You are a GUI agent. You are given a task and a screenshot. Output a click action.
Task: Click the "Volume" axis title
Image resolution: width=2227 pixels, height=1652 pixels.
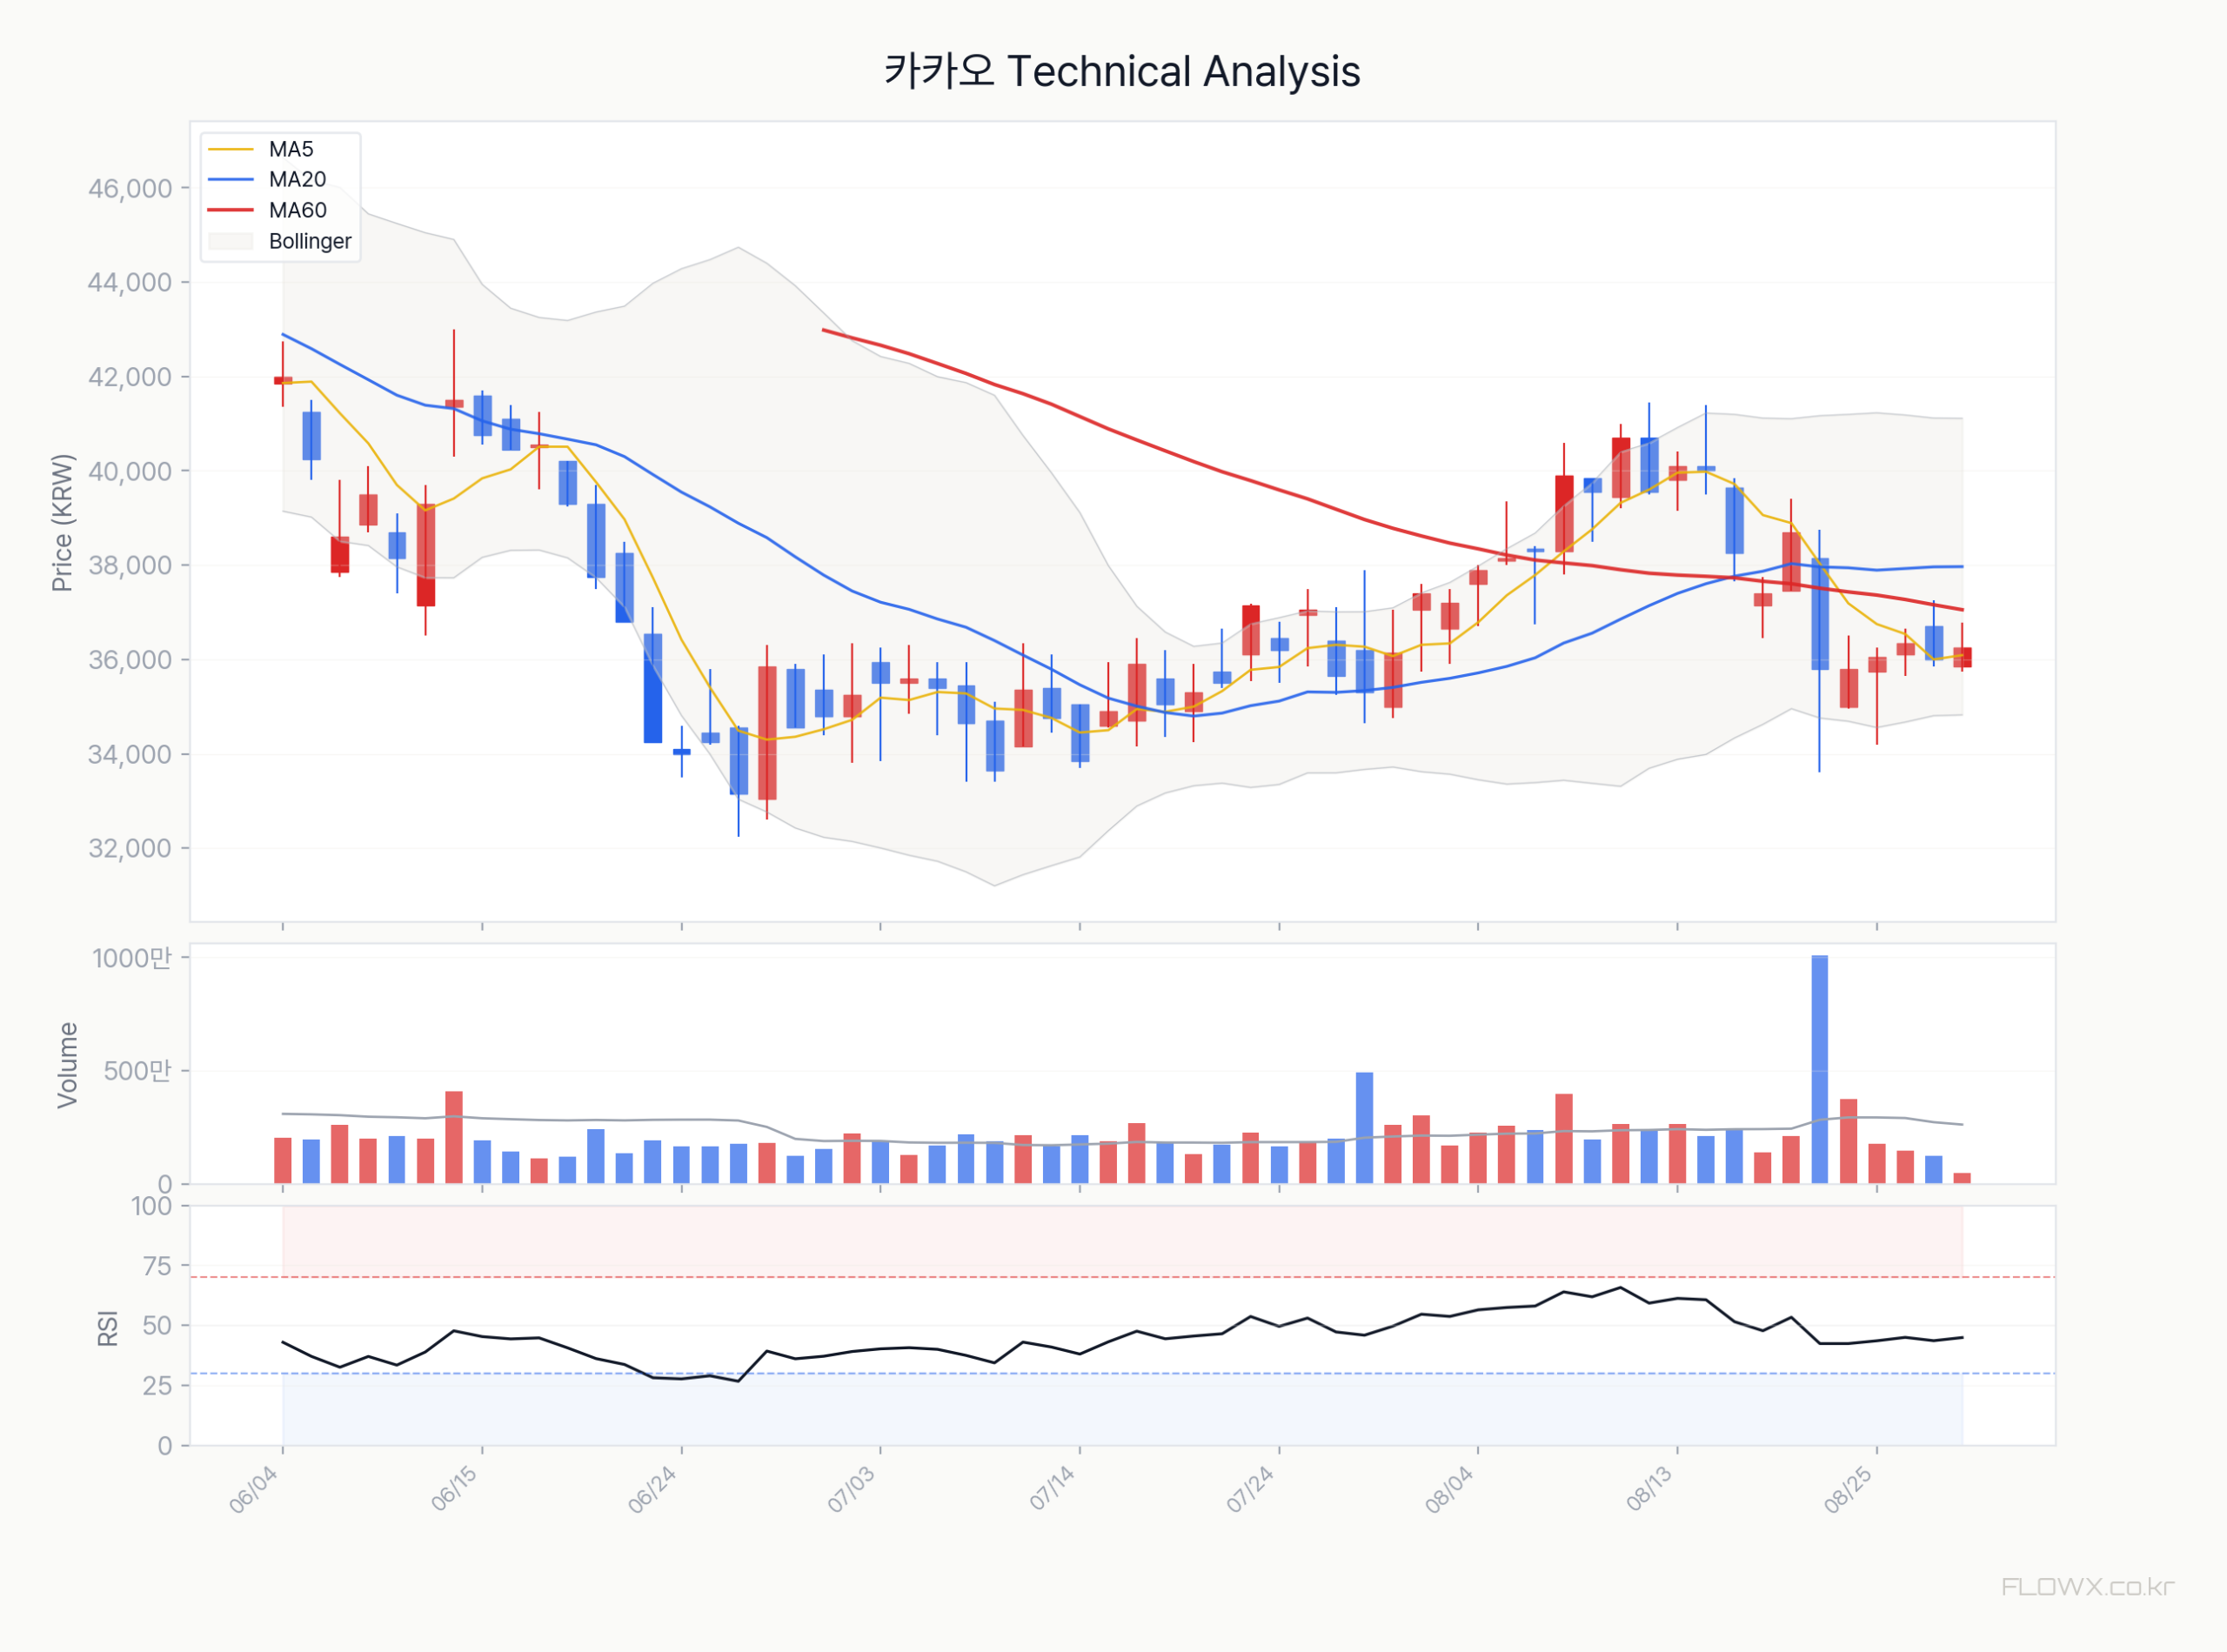pyautogui.click(x=67, y=1065)
